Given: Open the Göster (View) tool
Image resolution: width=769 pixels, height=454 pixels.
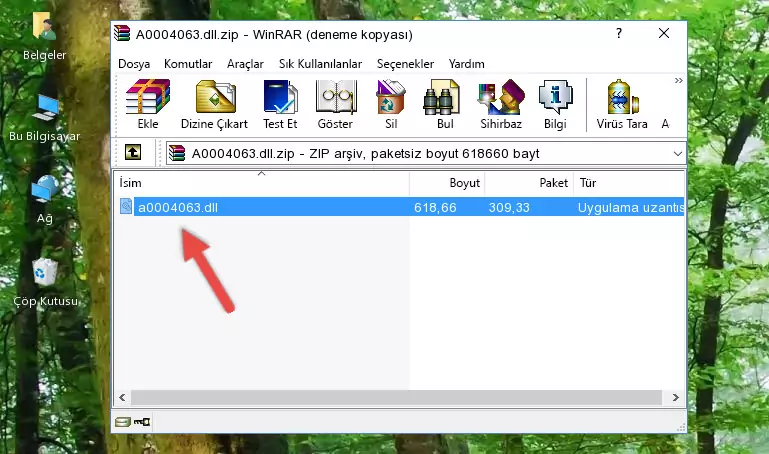Looking at the screenshot, I should point(335,104).
